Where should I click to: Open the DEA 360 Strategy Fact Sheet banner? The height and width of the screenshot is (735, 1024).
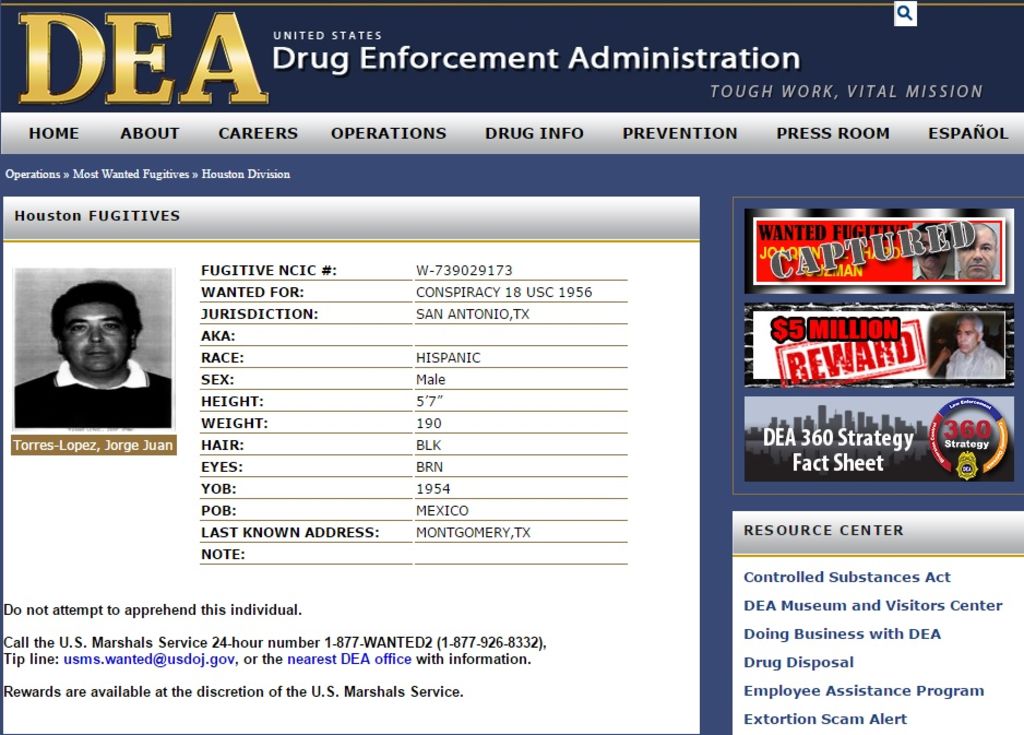[x=878, y=439]
